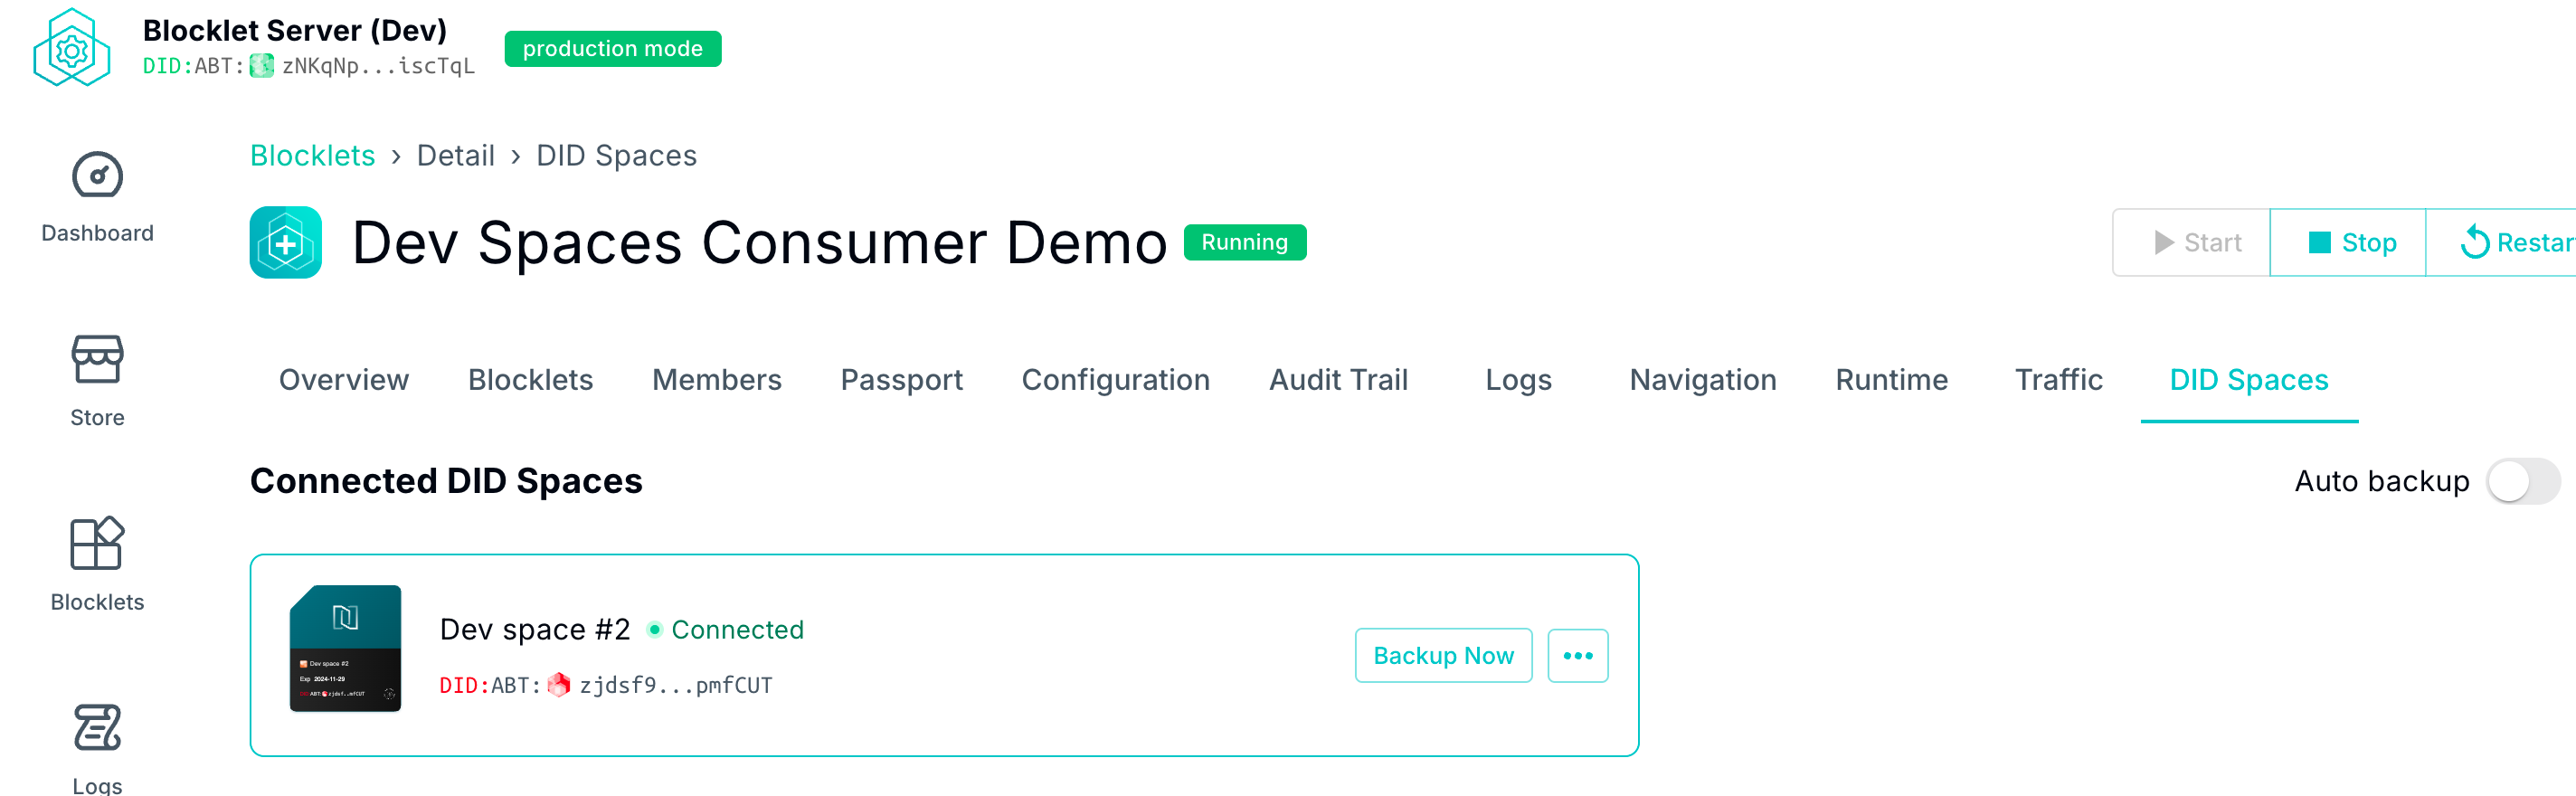2576x796 pixels.
Task: Enable the Auto backup switch
Action: coord(2522,481)
